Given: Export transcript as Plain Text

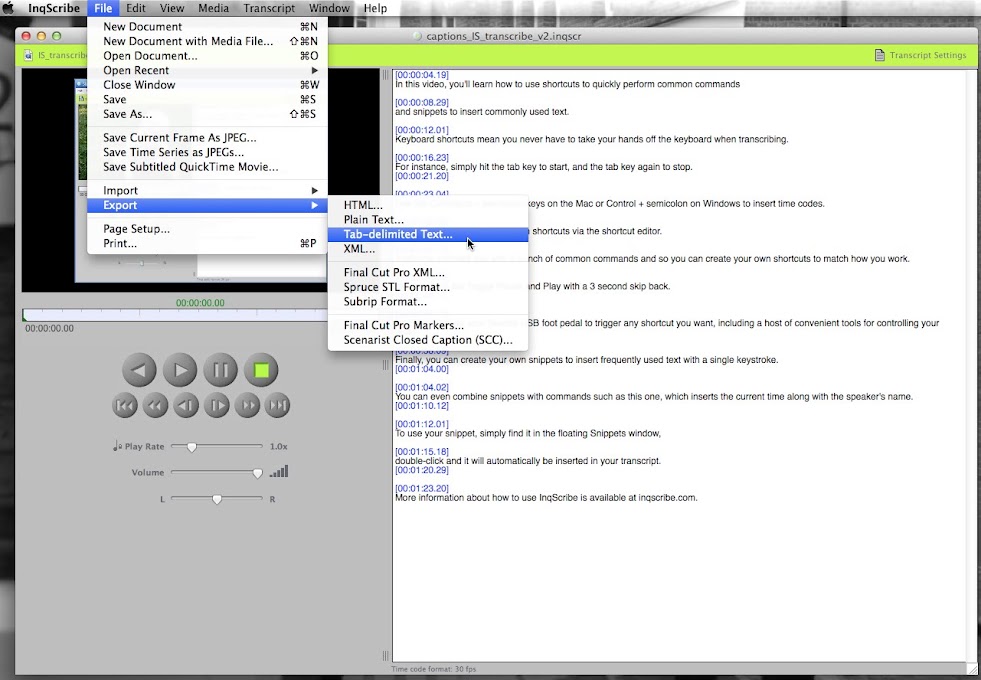Looking at the screenshot, I should coord(428,220).
